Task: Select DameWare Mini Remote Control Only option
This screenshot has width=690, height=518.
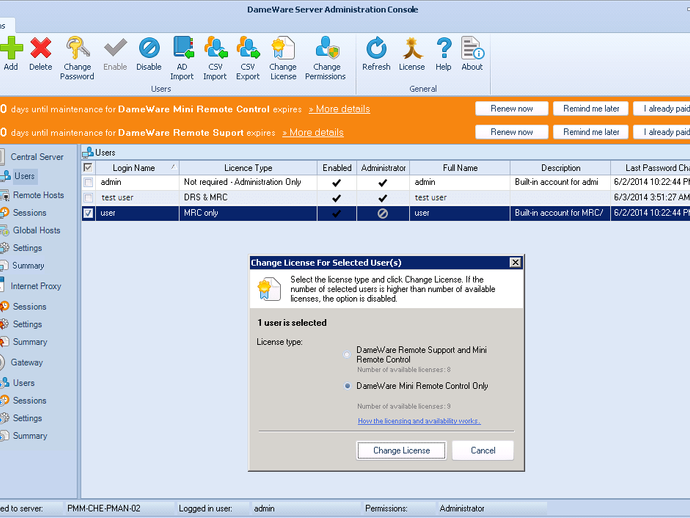Action: (x=347, y=386)
